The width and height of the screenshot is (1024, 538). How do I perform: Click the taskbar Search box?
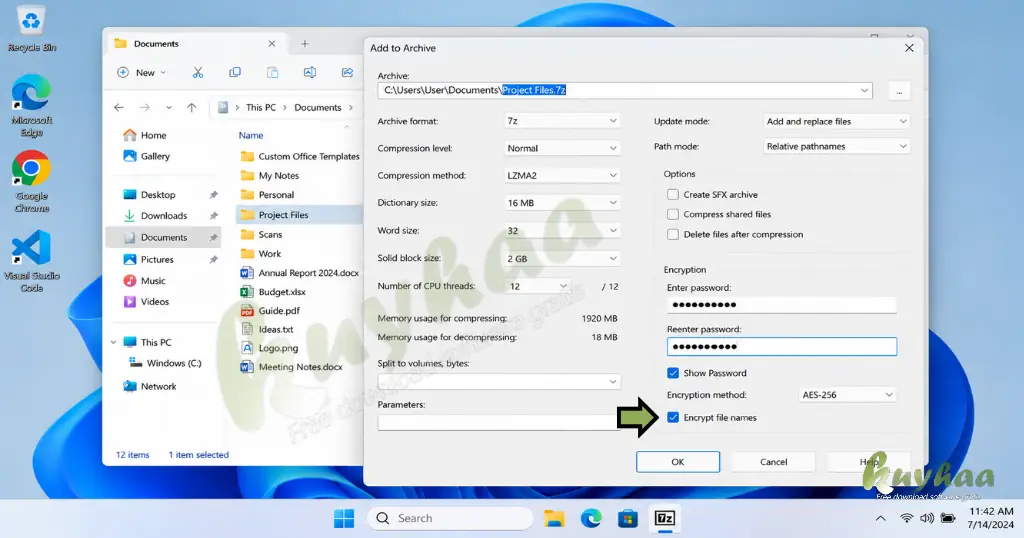[x=450, y=518]
